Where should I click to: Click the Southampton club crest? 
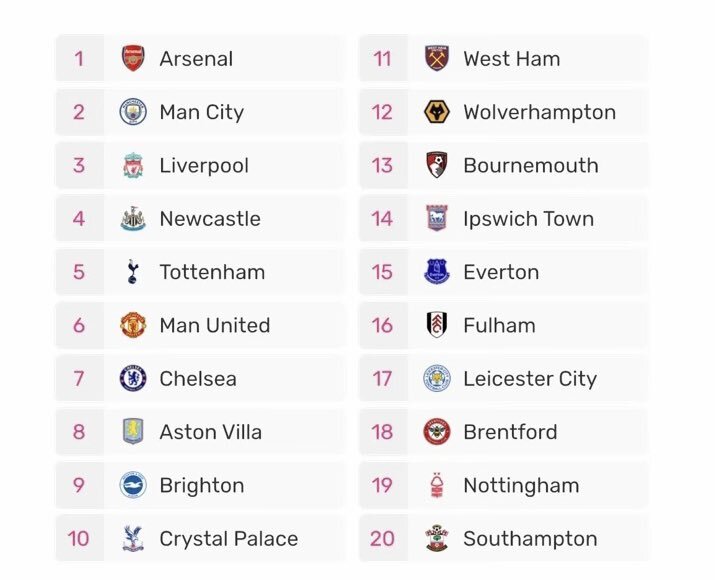coord(437,539)
